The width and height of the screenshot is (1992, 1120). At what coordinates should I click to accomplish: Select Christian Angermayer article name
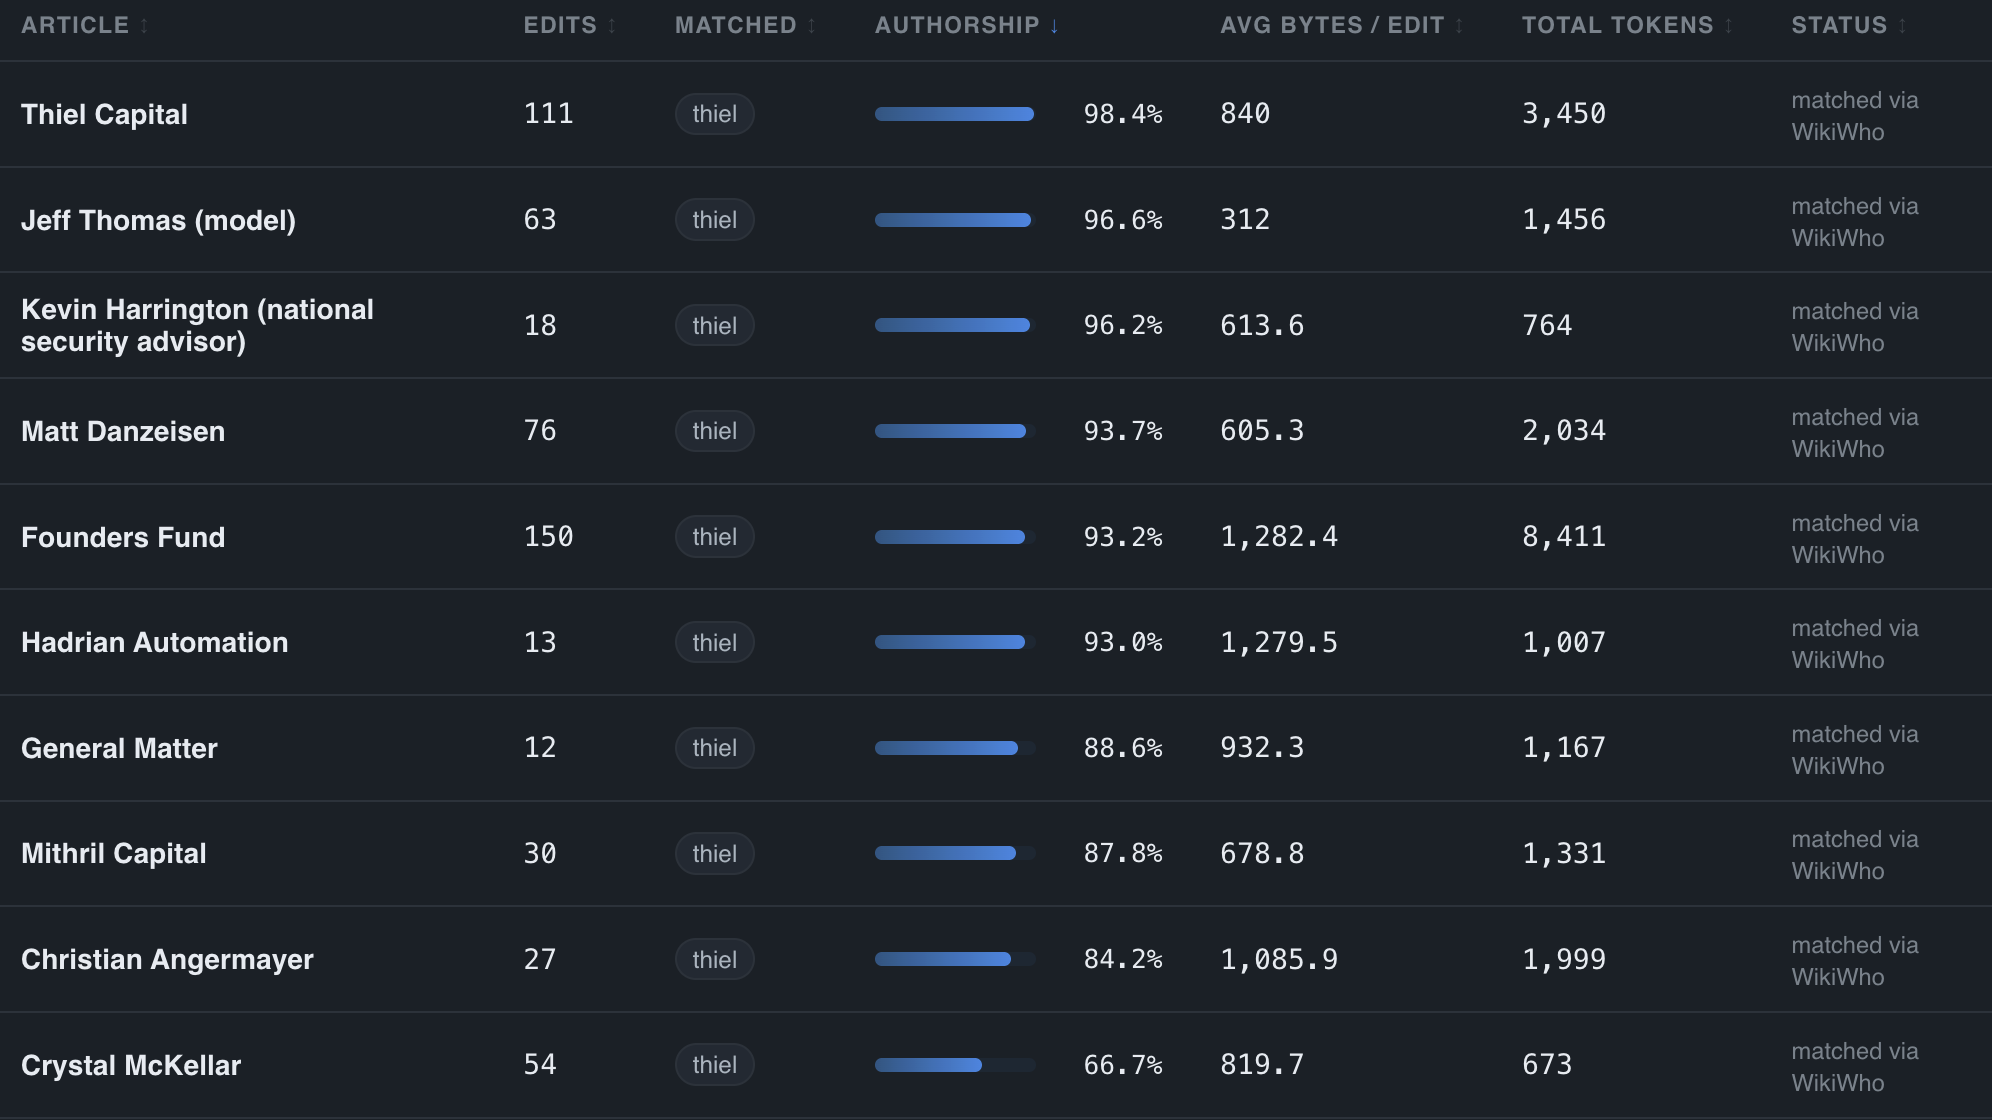167,960
